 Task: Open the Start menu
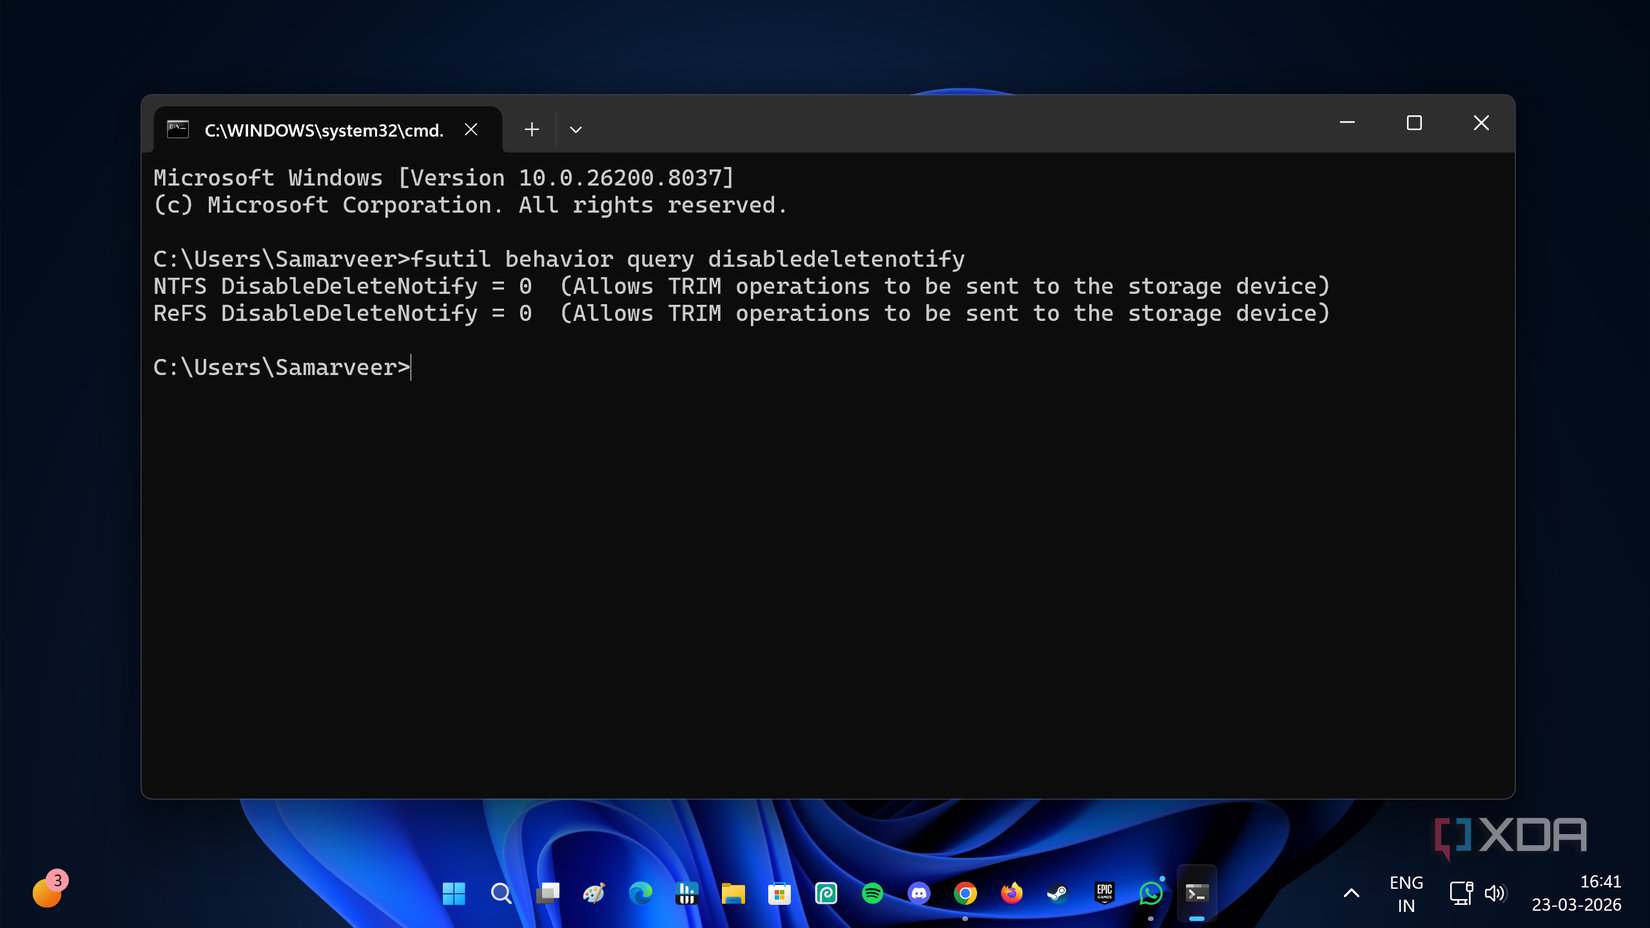pos(455,893)
